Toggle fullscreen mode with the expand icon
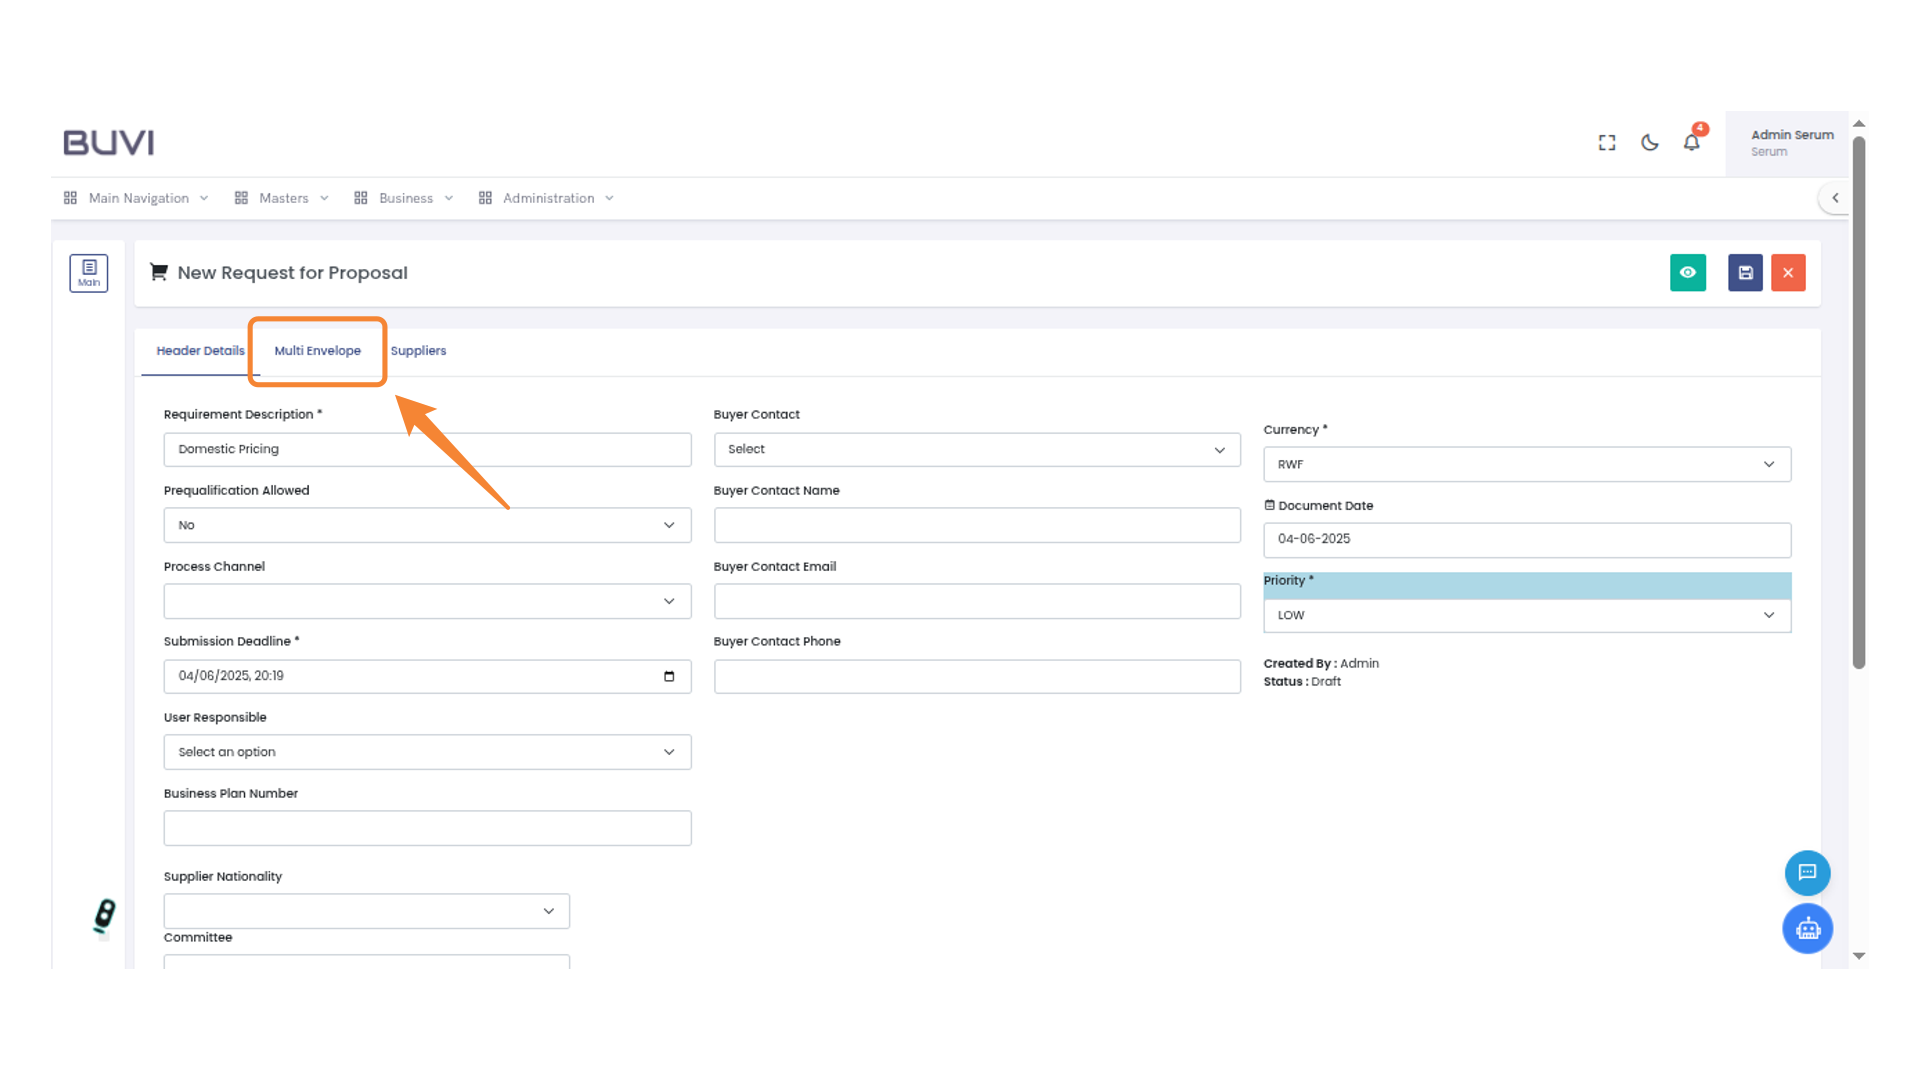The height and width of the screenshot is (1080, 1920). (1606, 142)
